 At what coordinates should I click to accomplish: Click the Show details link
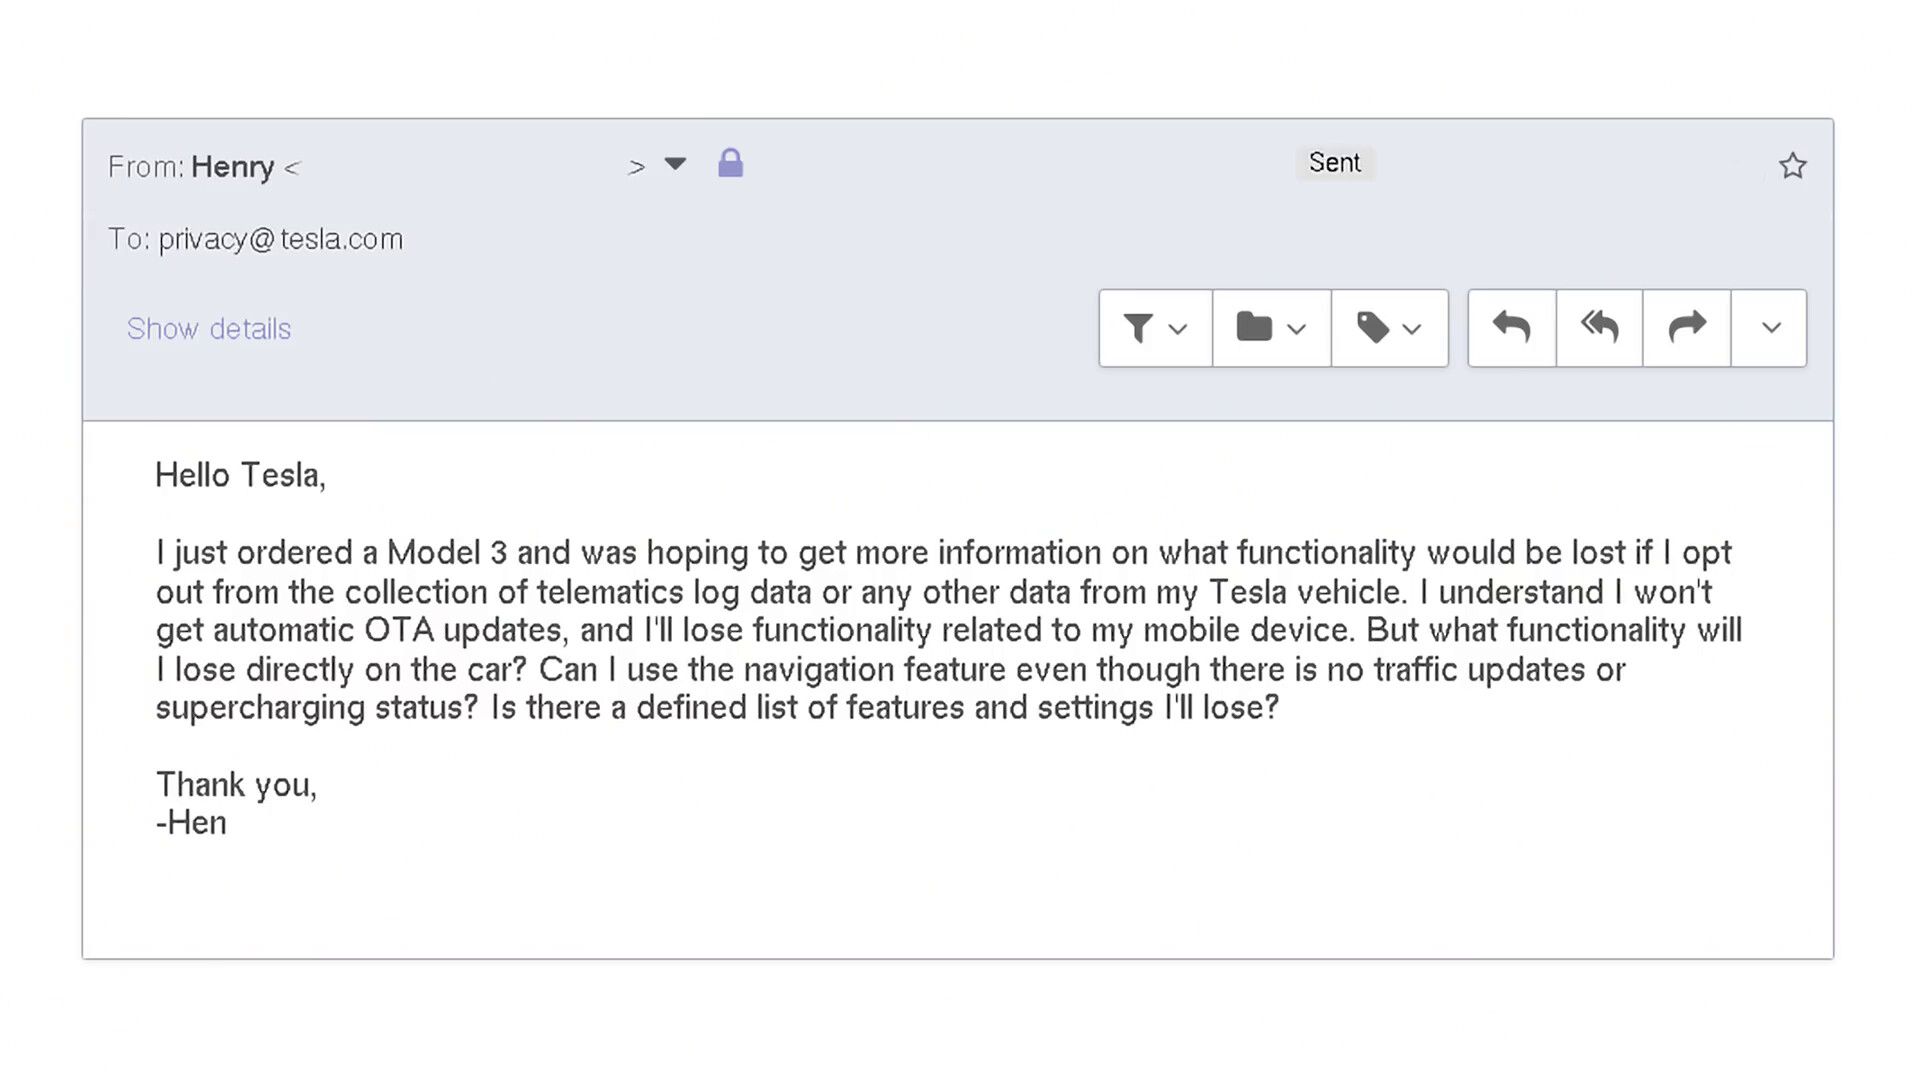tap(209, 329)
